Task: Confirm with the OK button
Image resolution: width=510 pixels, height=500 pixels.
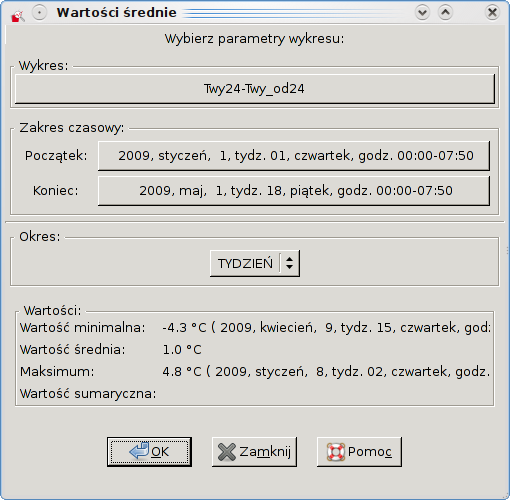Action: [x=149, y=452]
